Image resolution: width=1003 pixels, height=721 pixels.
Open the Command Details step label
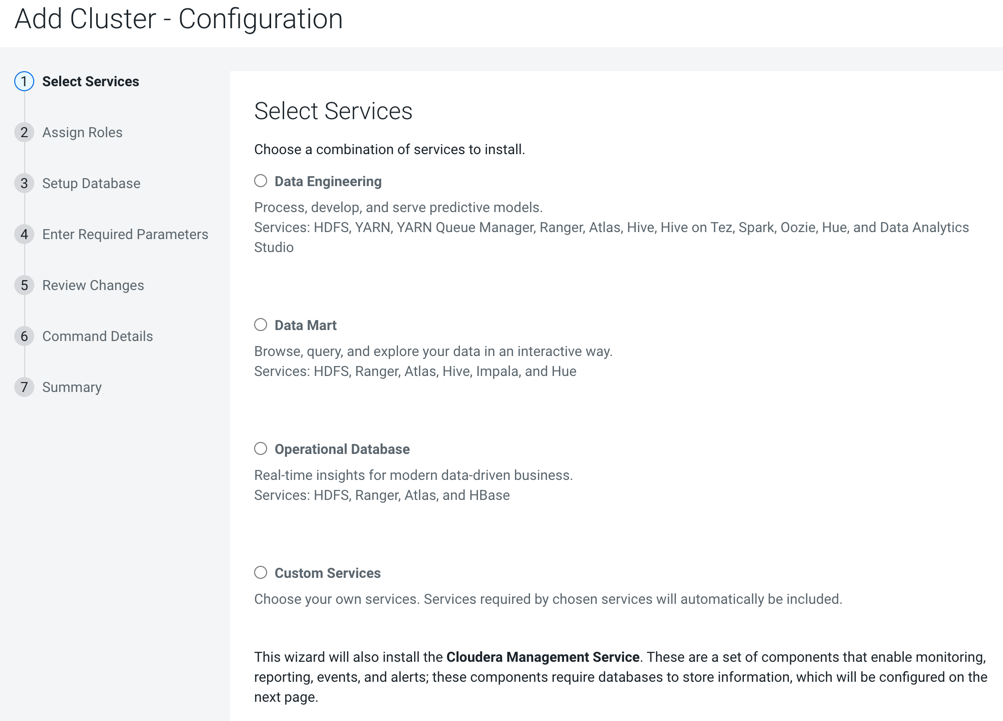point(97,337)
